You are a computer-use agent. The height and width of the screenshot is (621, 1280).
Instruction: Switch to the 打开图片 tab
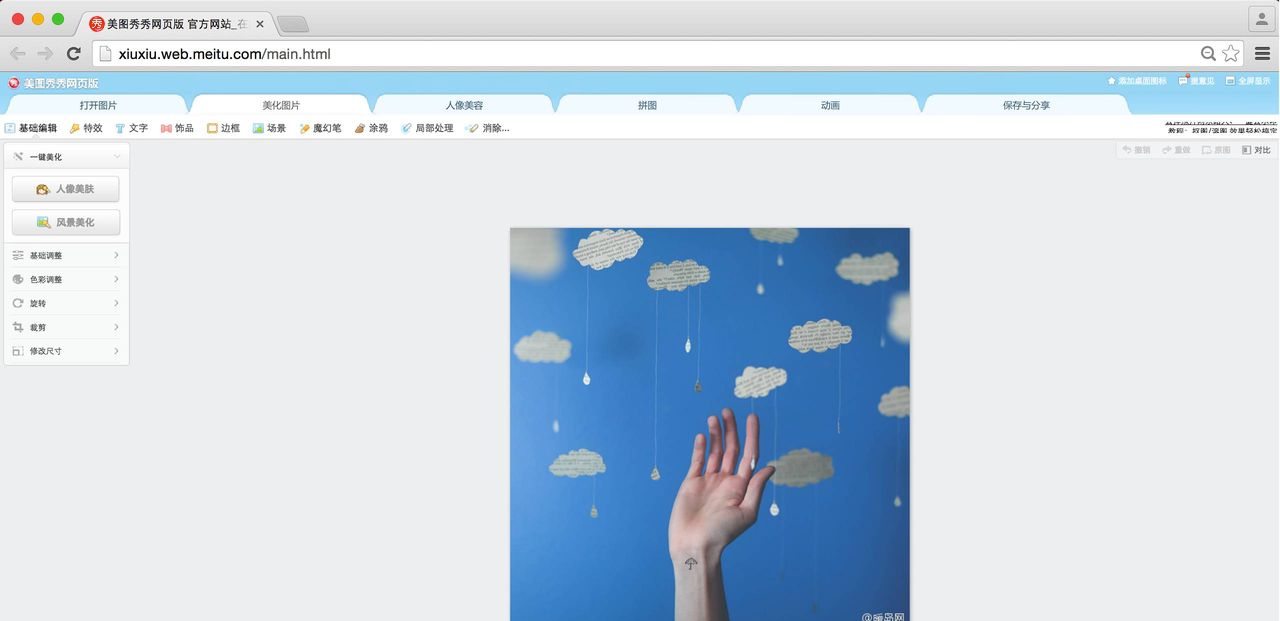98,105
